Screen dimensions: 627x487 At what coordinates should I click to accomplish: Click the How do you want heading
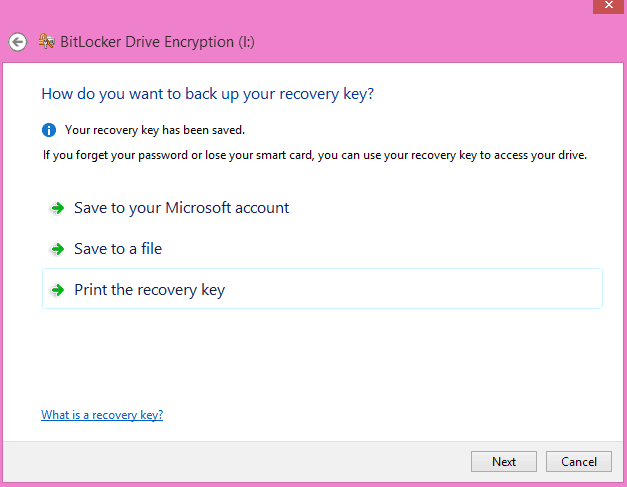click(208, 94)
